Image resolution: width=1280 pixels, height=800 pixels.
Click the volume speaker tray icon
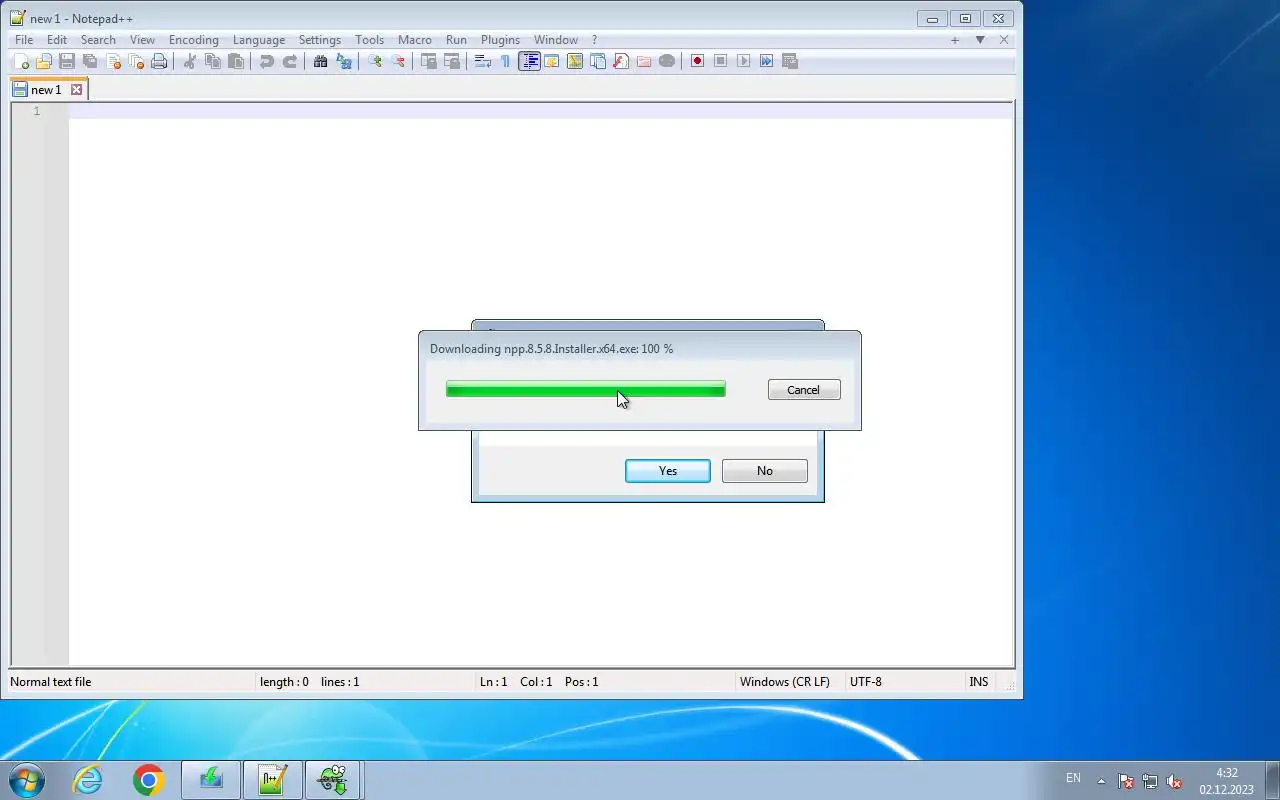1175,781
